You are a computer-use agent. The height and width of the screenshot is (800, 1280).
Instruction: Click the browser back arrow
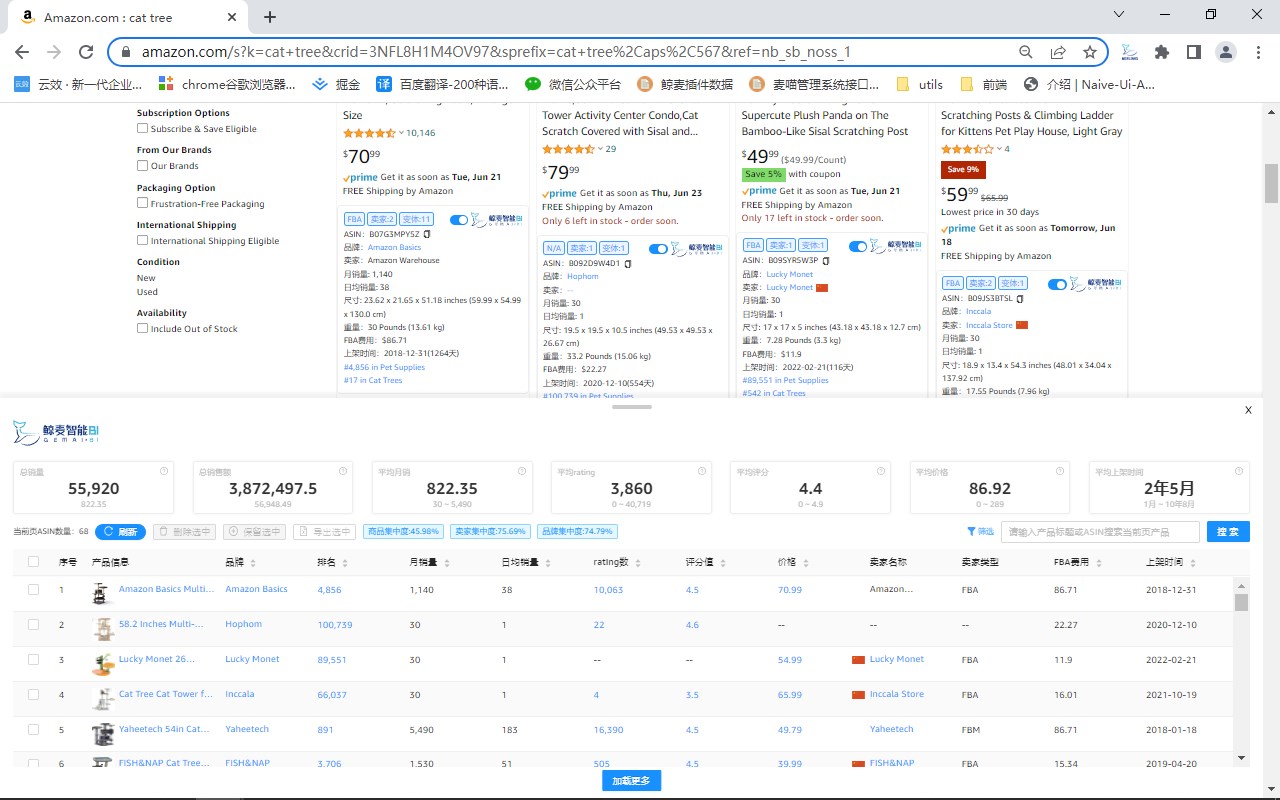(x=22, y=52)
